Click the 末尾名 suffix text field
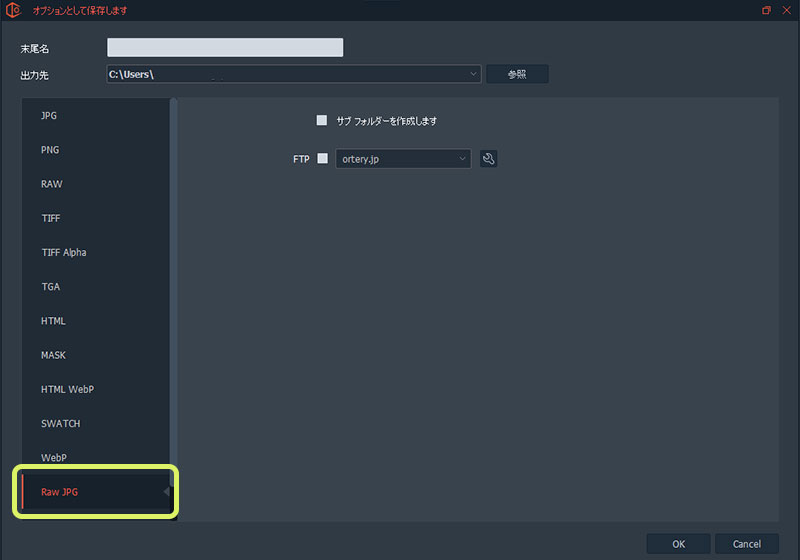Viewport: 800px width, 560px height. [x=225, y=48]
